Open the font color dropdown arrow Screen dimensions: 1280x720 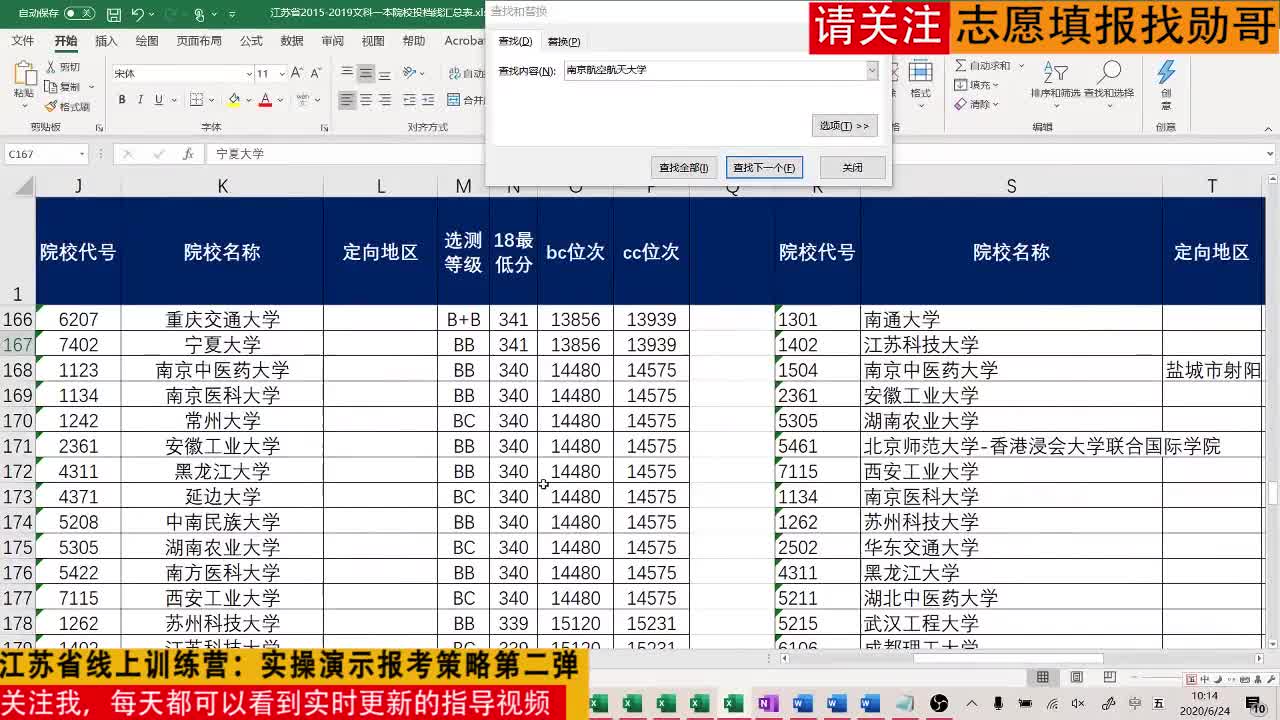[x=281, y=100]
